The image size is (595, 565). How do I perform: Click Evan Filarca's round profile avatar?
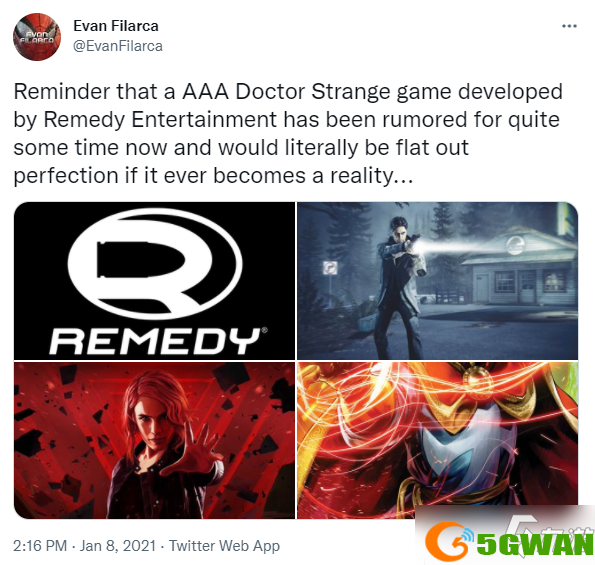point(36,37)
